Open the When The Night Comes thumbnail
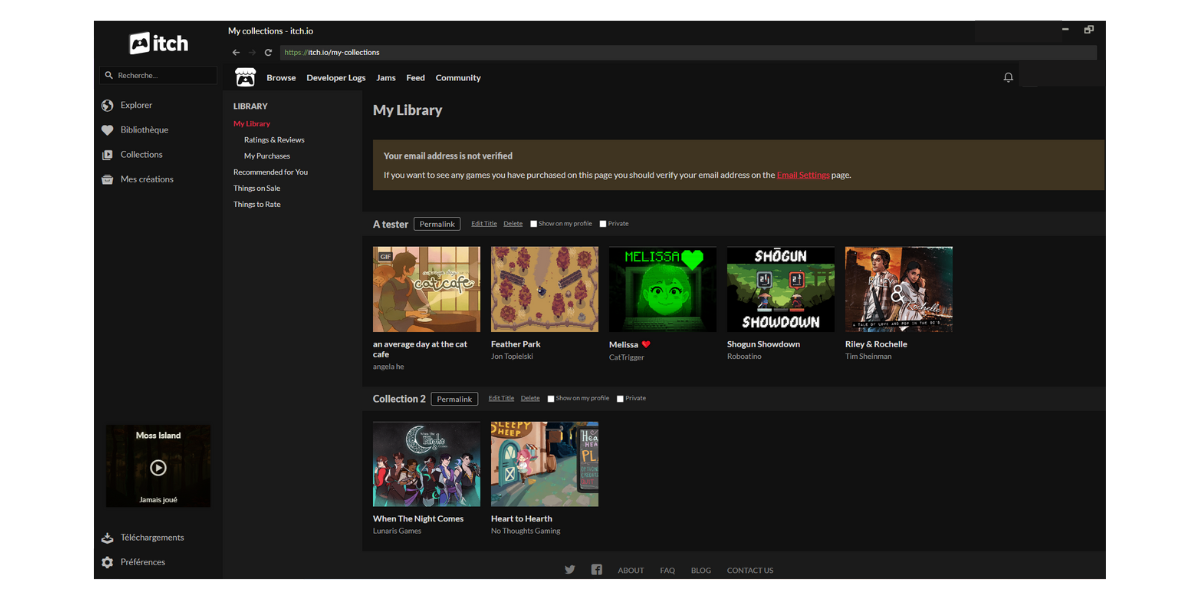 (x=427, y=464)
